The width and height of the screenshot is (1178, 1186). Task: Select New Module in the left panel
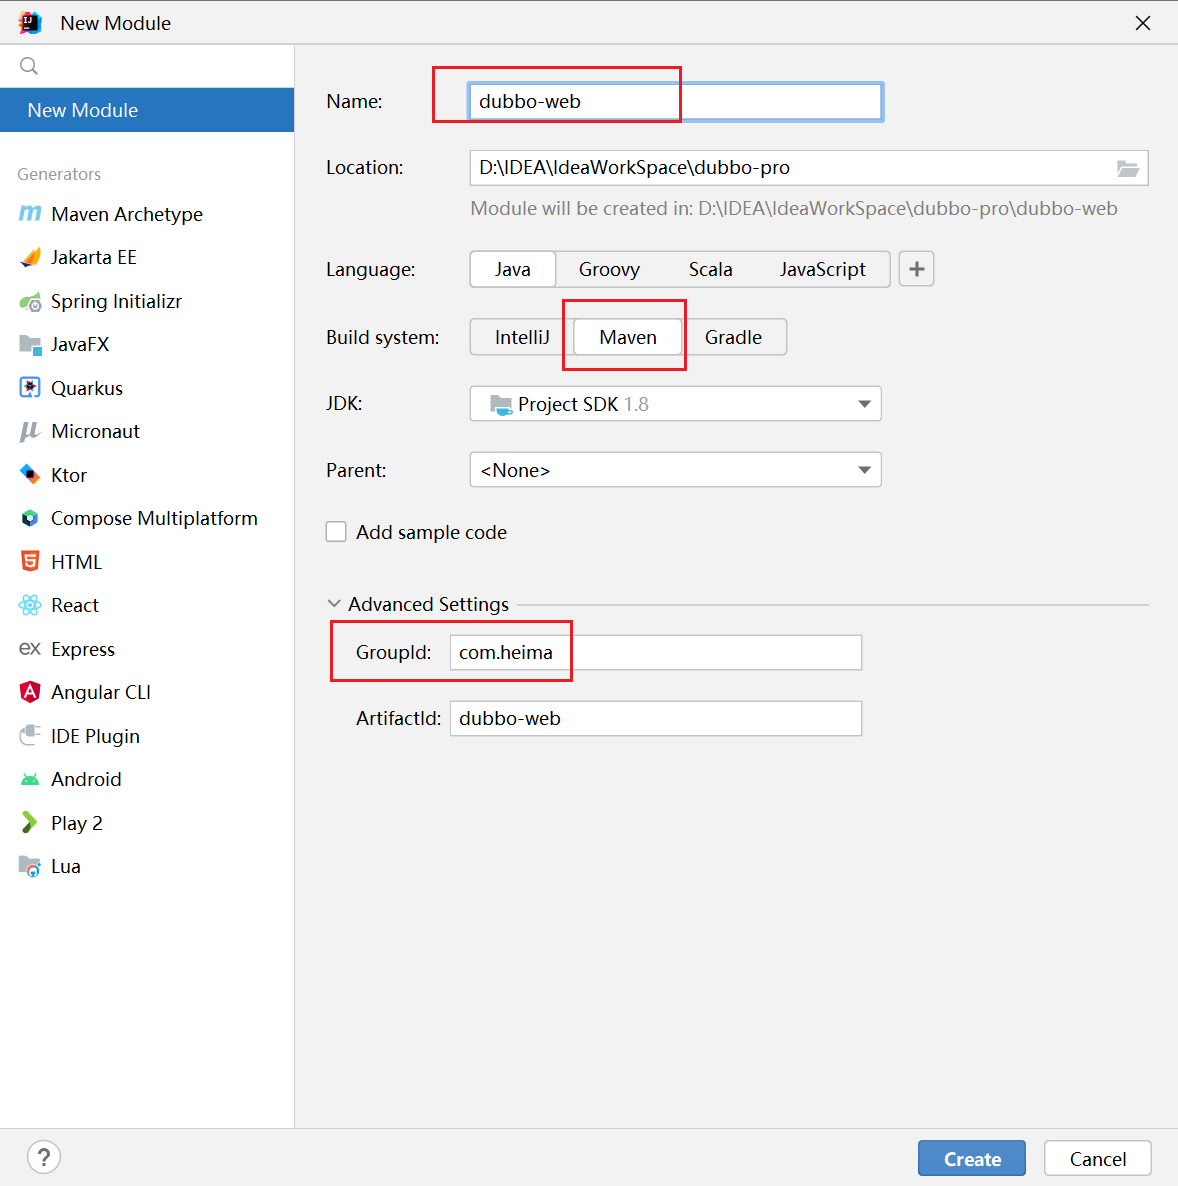147,110
